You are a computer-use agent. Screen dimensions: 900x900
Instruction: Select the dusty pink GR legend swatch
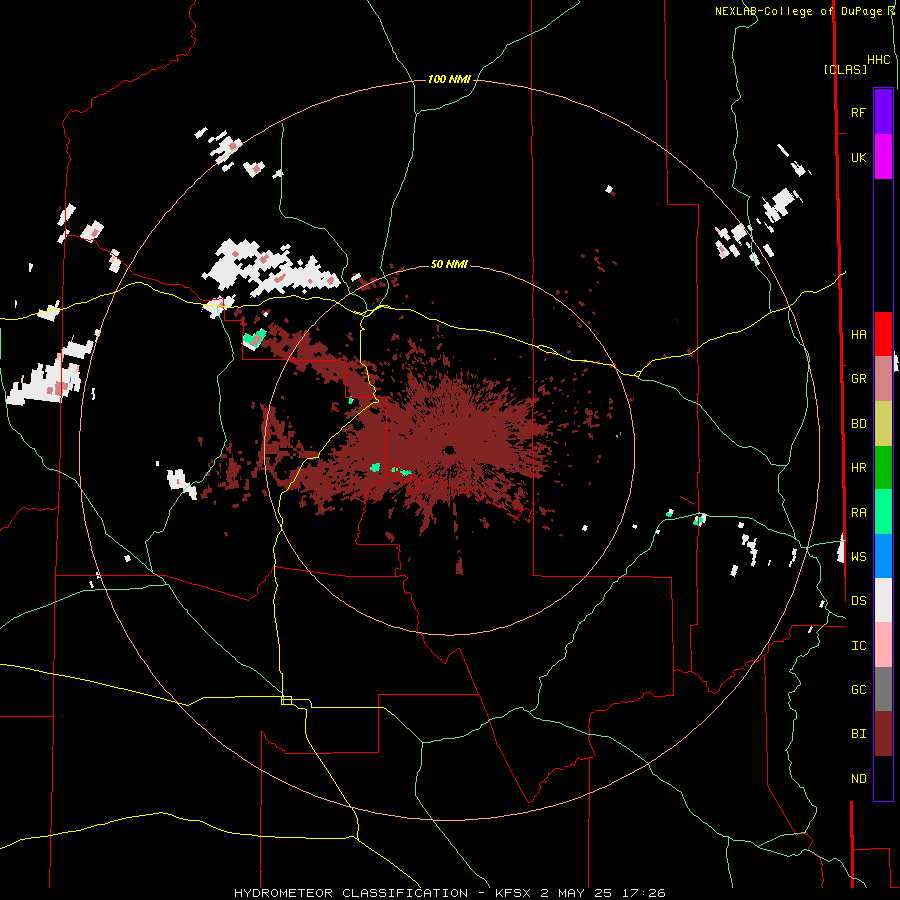pyautogui.click(x=883, y=379)
